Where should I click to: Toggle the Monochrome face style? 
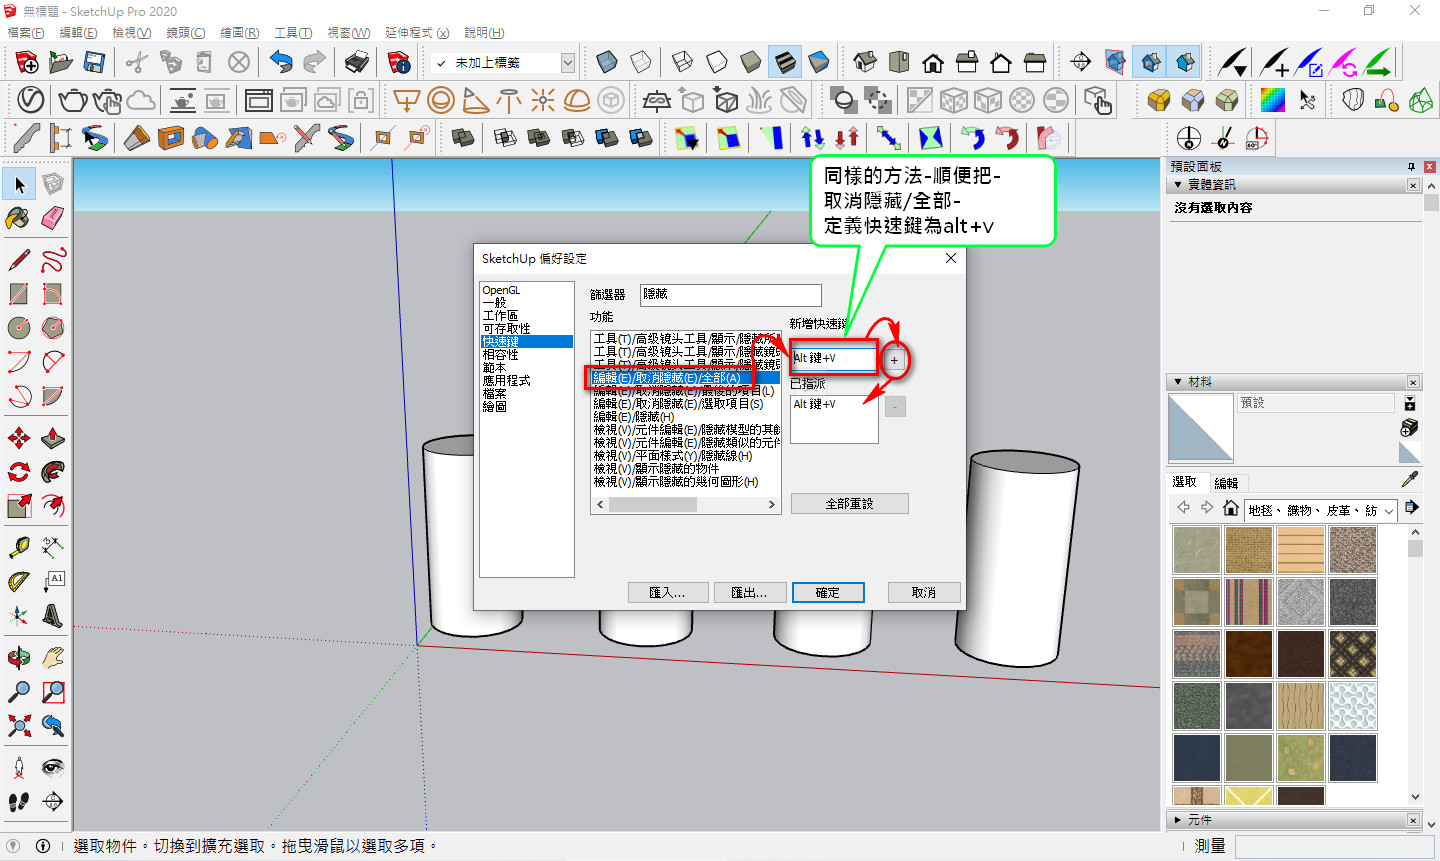pos(819,63)
